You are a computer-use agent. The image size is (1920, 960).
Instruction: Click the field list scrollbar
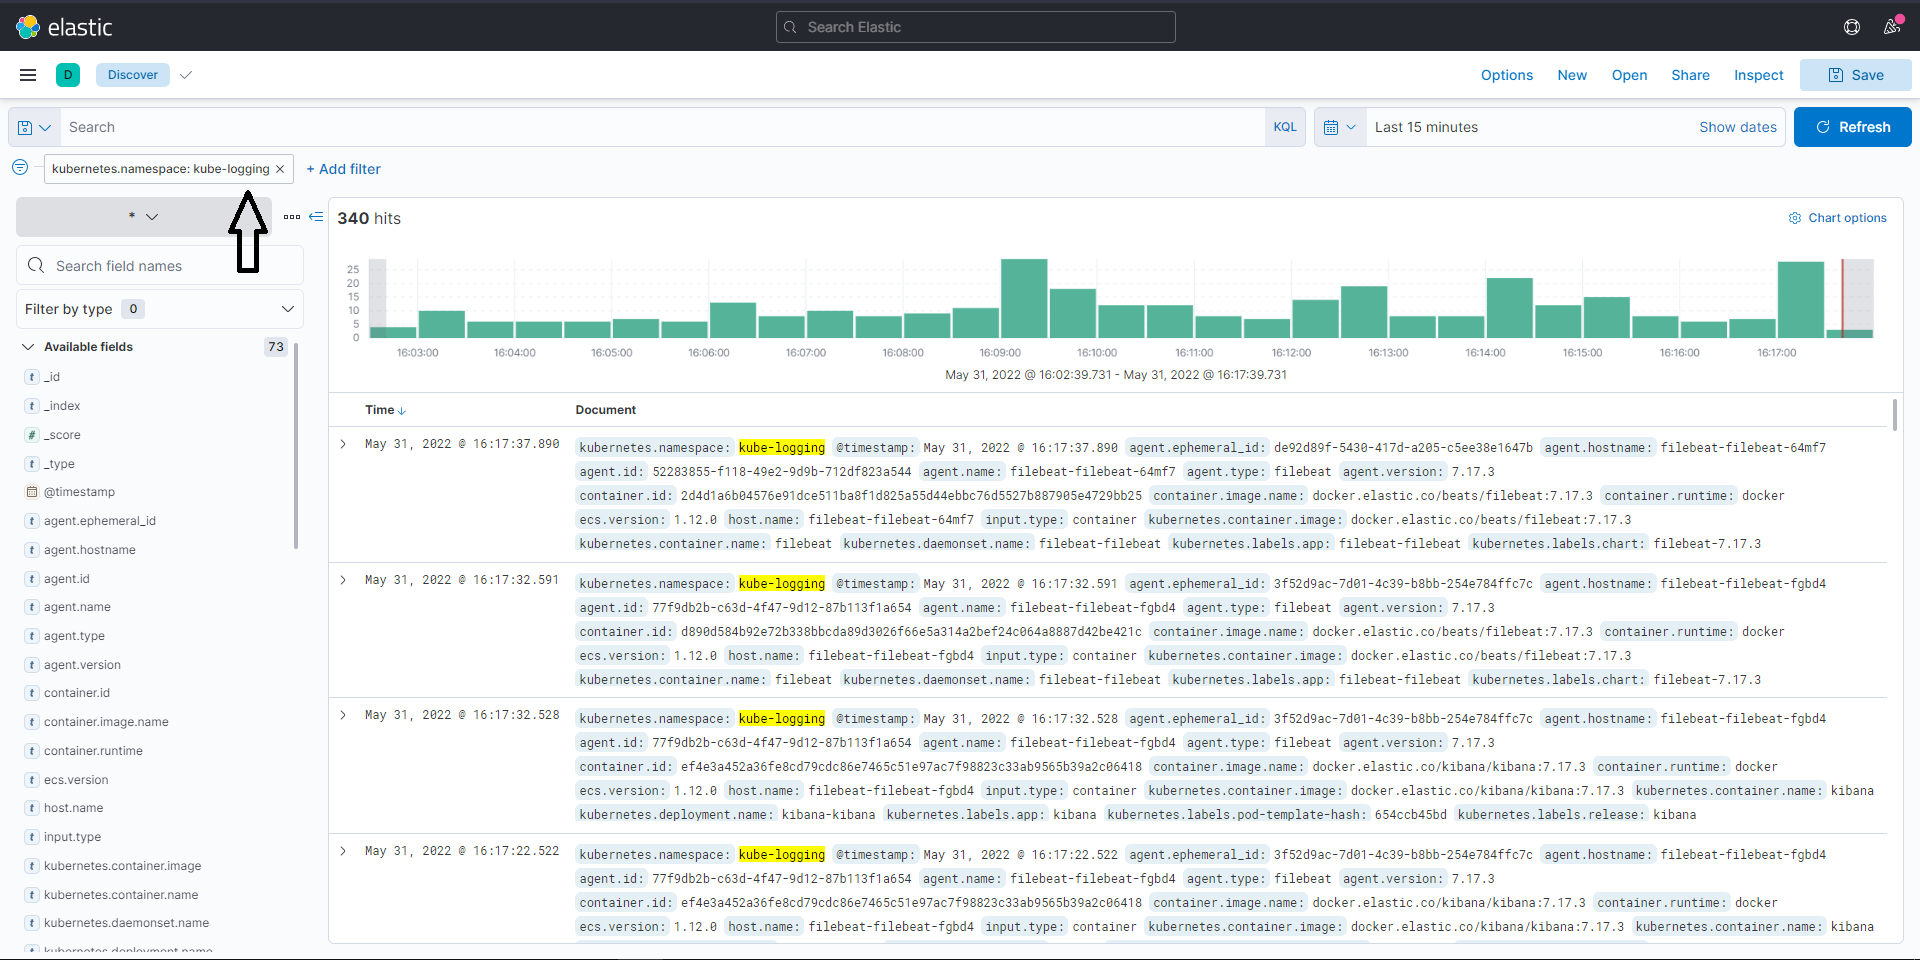point(296,445)
